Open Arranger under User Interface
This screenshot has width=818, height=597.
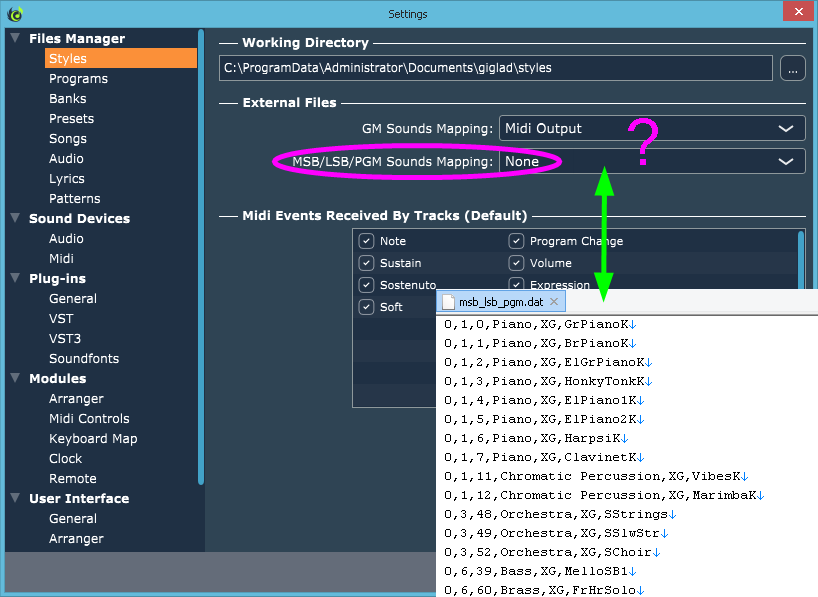point(76,539)
